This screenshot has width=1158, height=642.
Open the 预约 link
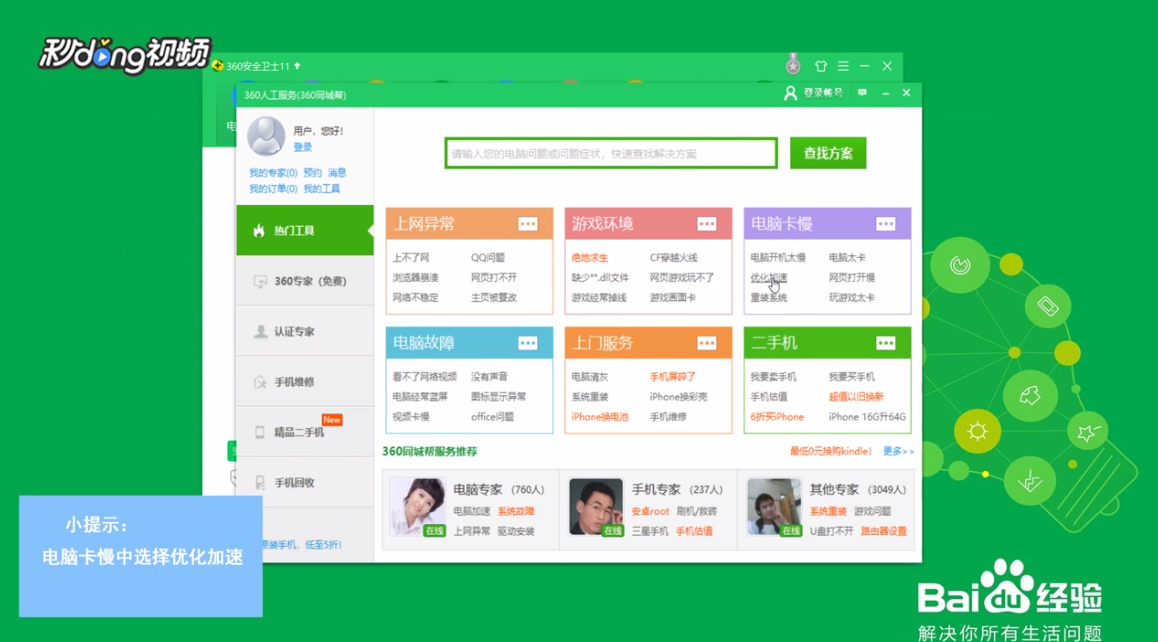[x=312, y=173]
